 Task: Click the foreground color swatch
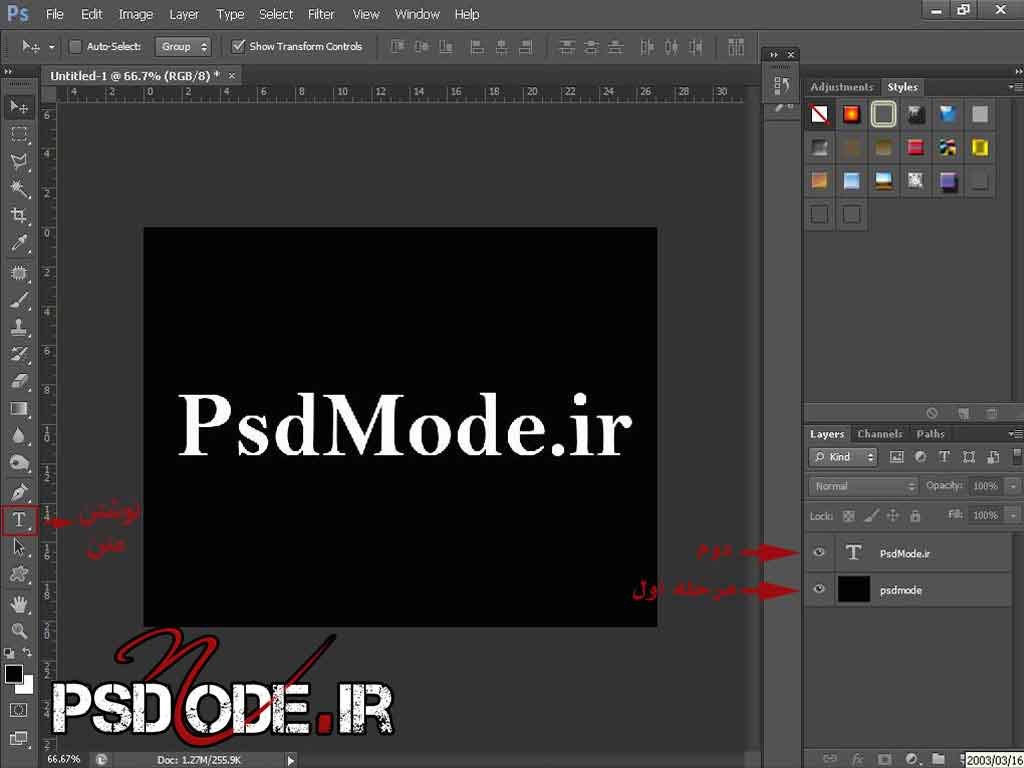point(13,674)
